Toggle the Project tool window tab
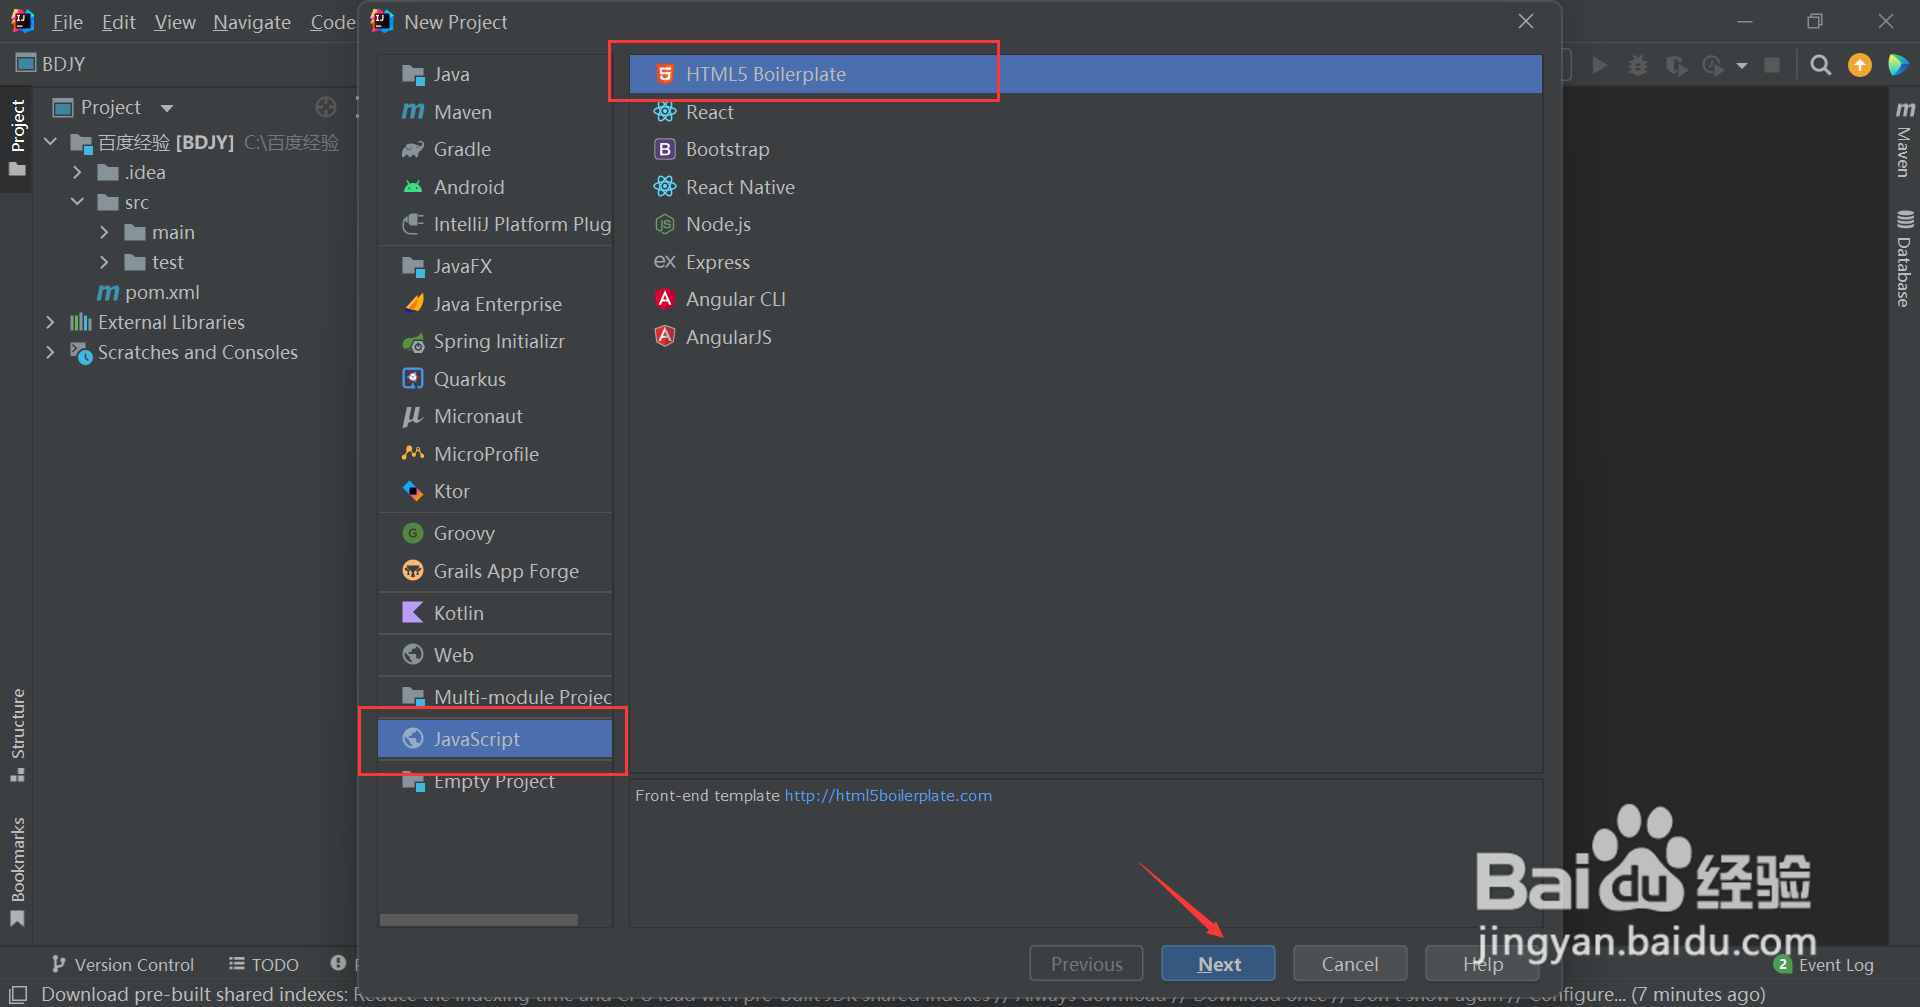This screenshot has height=1007, width=1920. click(x=17, y=137)
